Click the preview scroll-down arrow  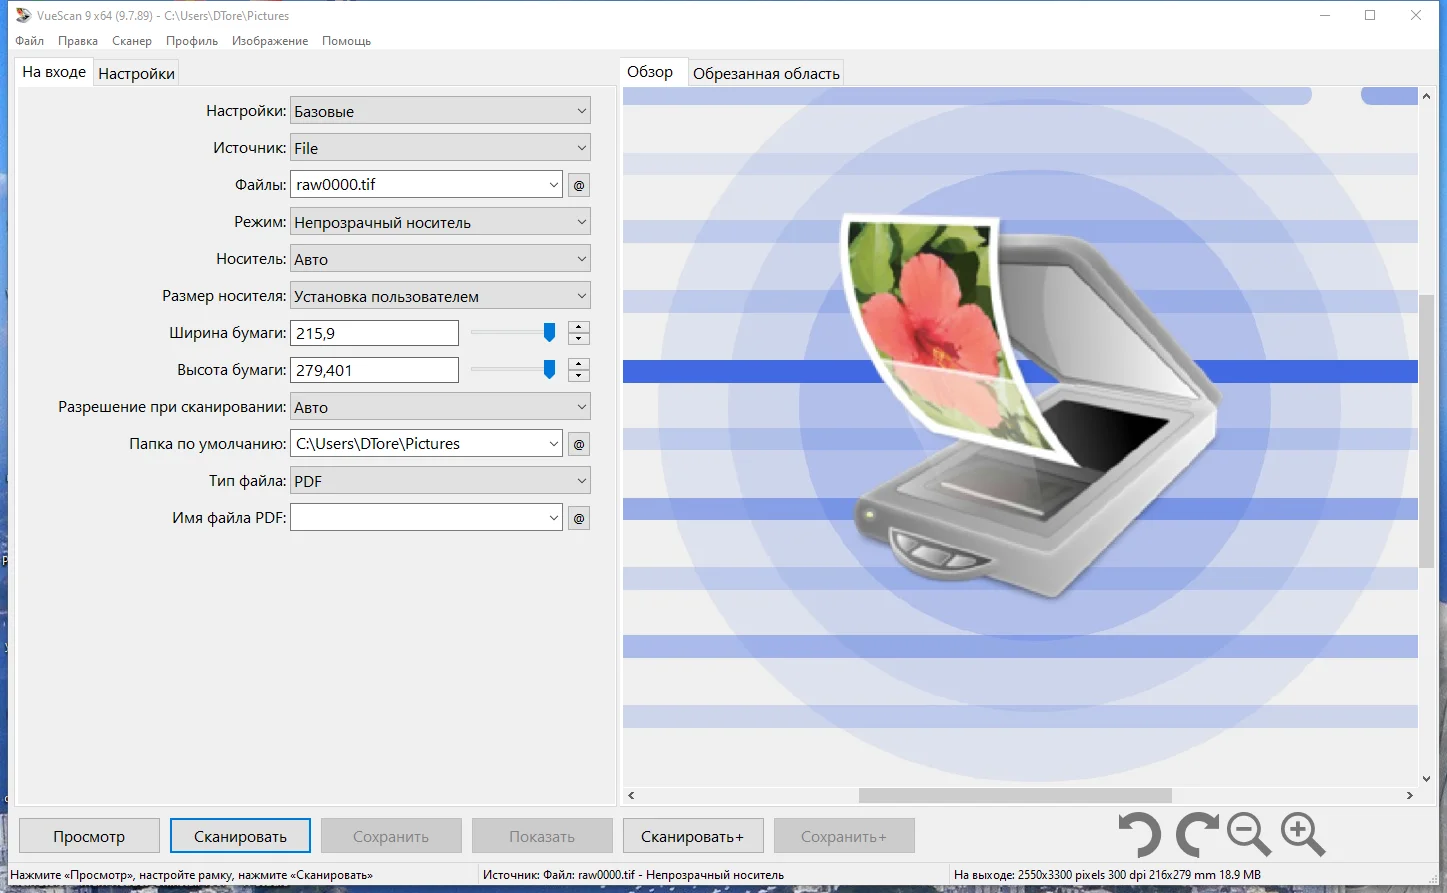click(1426, 779)
